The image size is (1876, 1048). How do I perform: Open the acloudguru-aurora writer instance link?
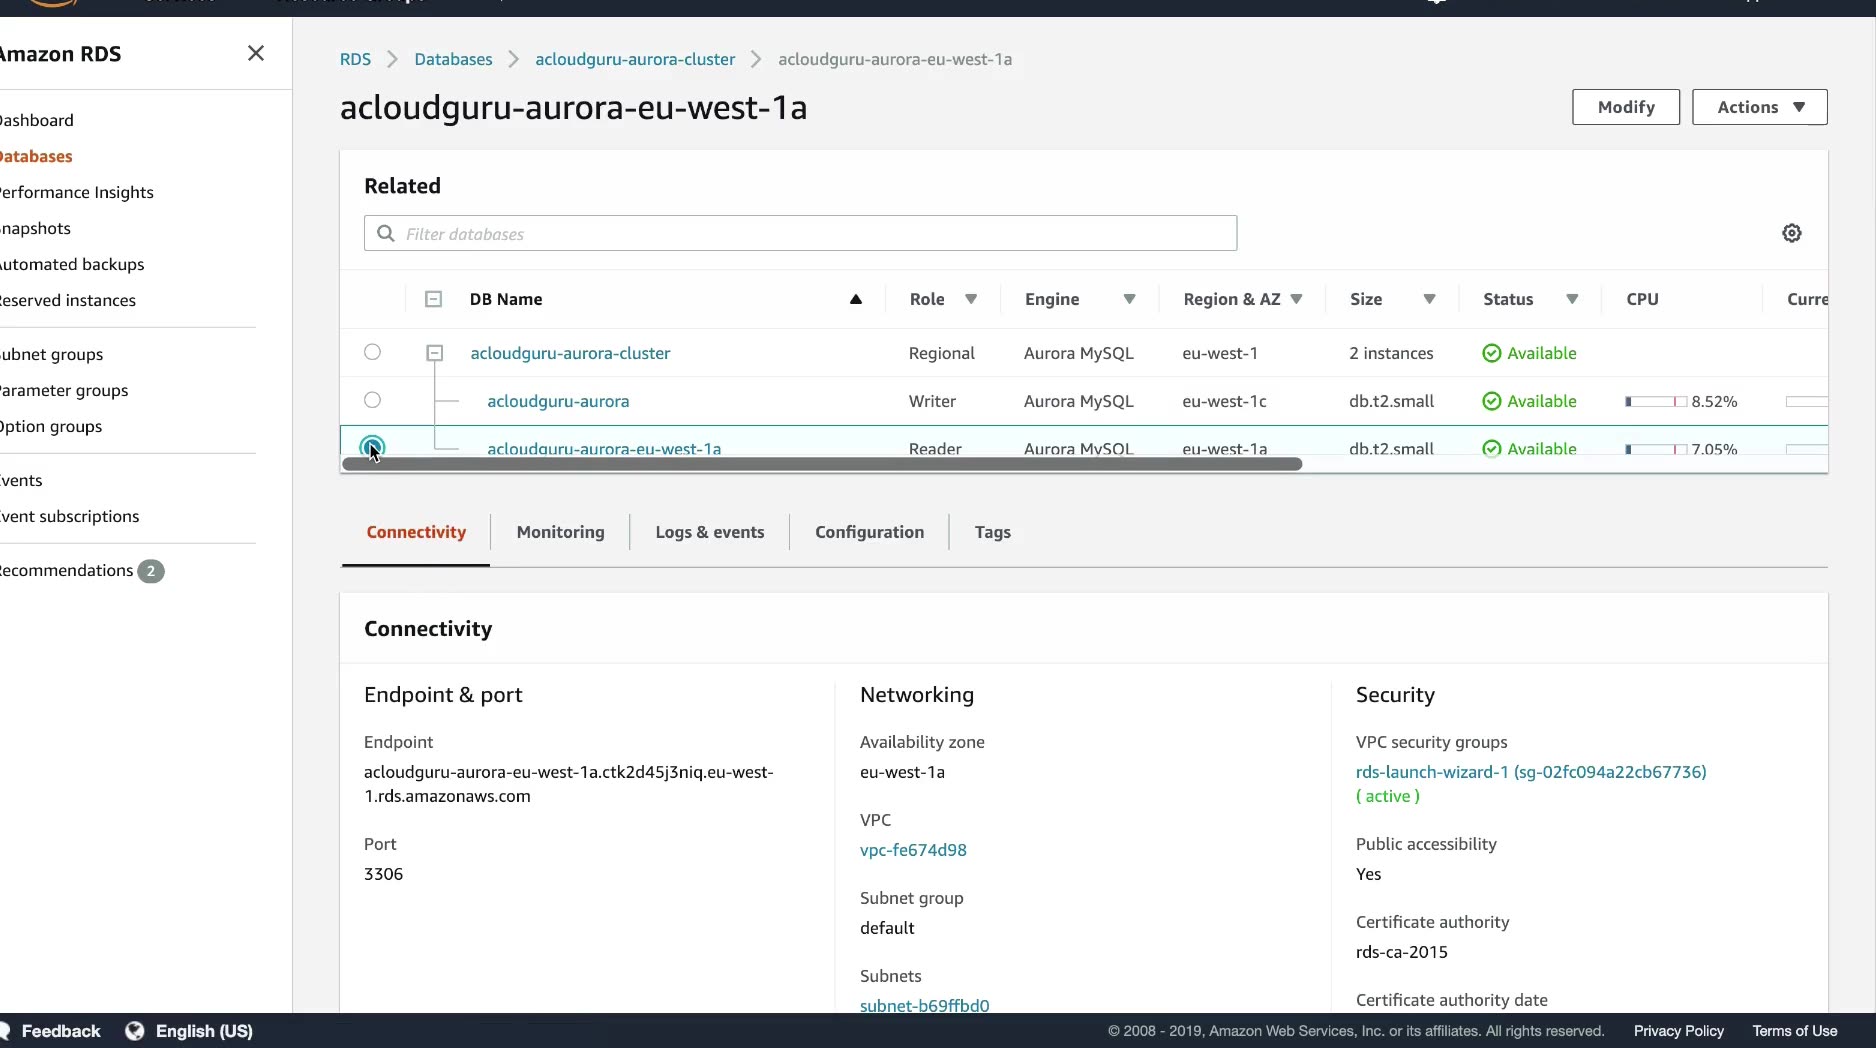[558, 401]
